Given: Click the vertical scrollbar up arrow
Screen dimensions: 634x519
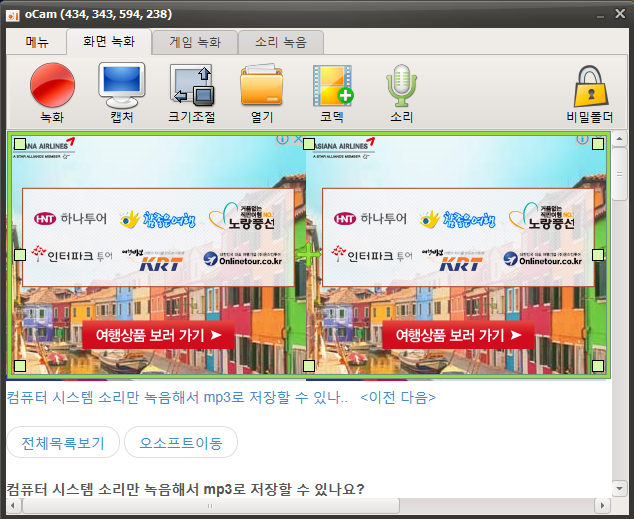Looking at the screenshot, I should click(619, 139).
